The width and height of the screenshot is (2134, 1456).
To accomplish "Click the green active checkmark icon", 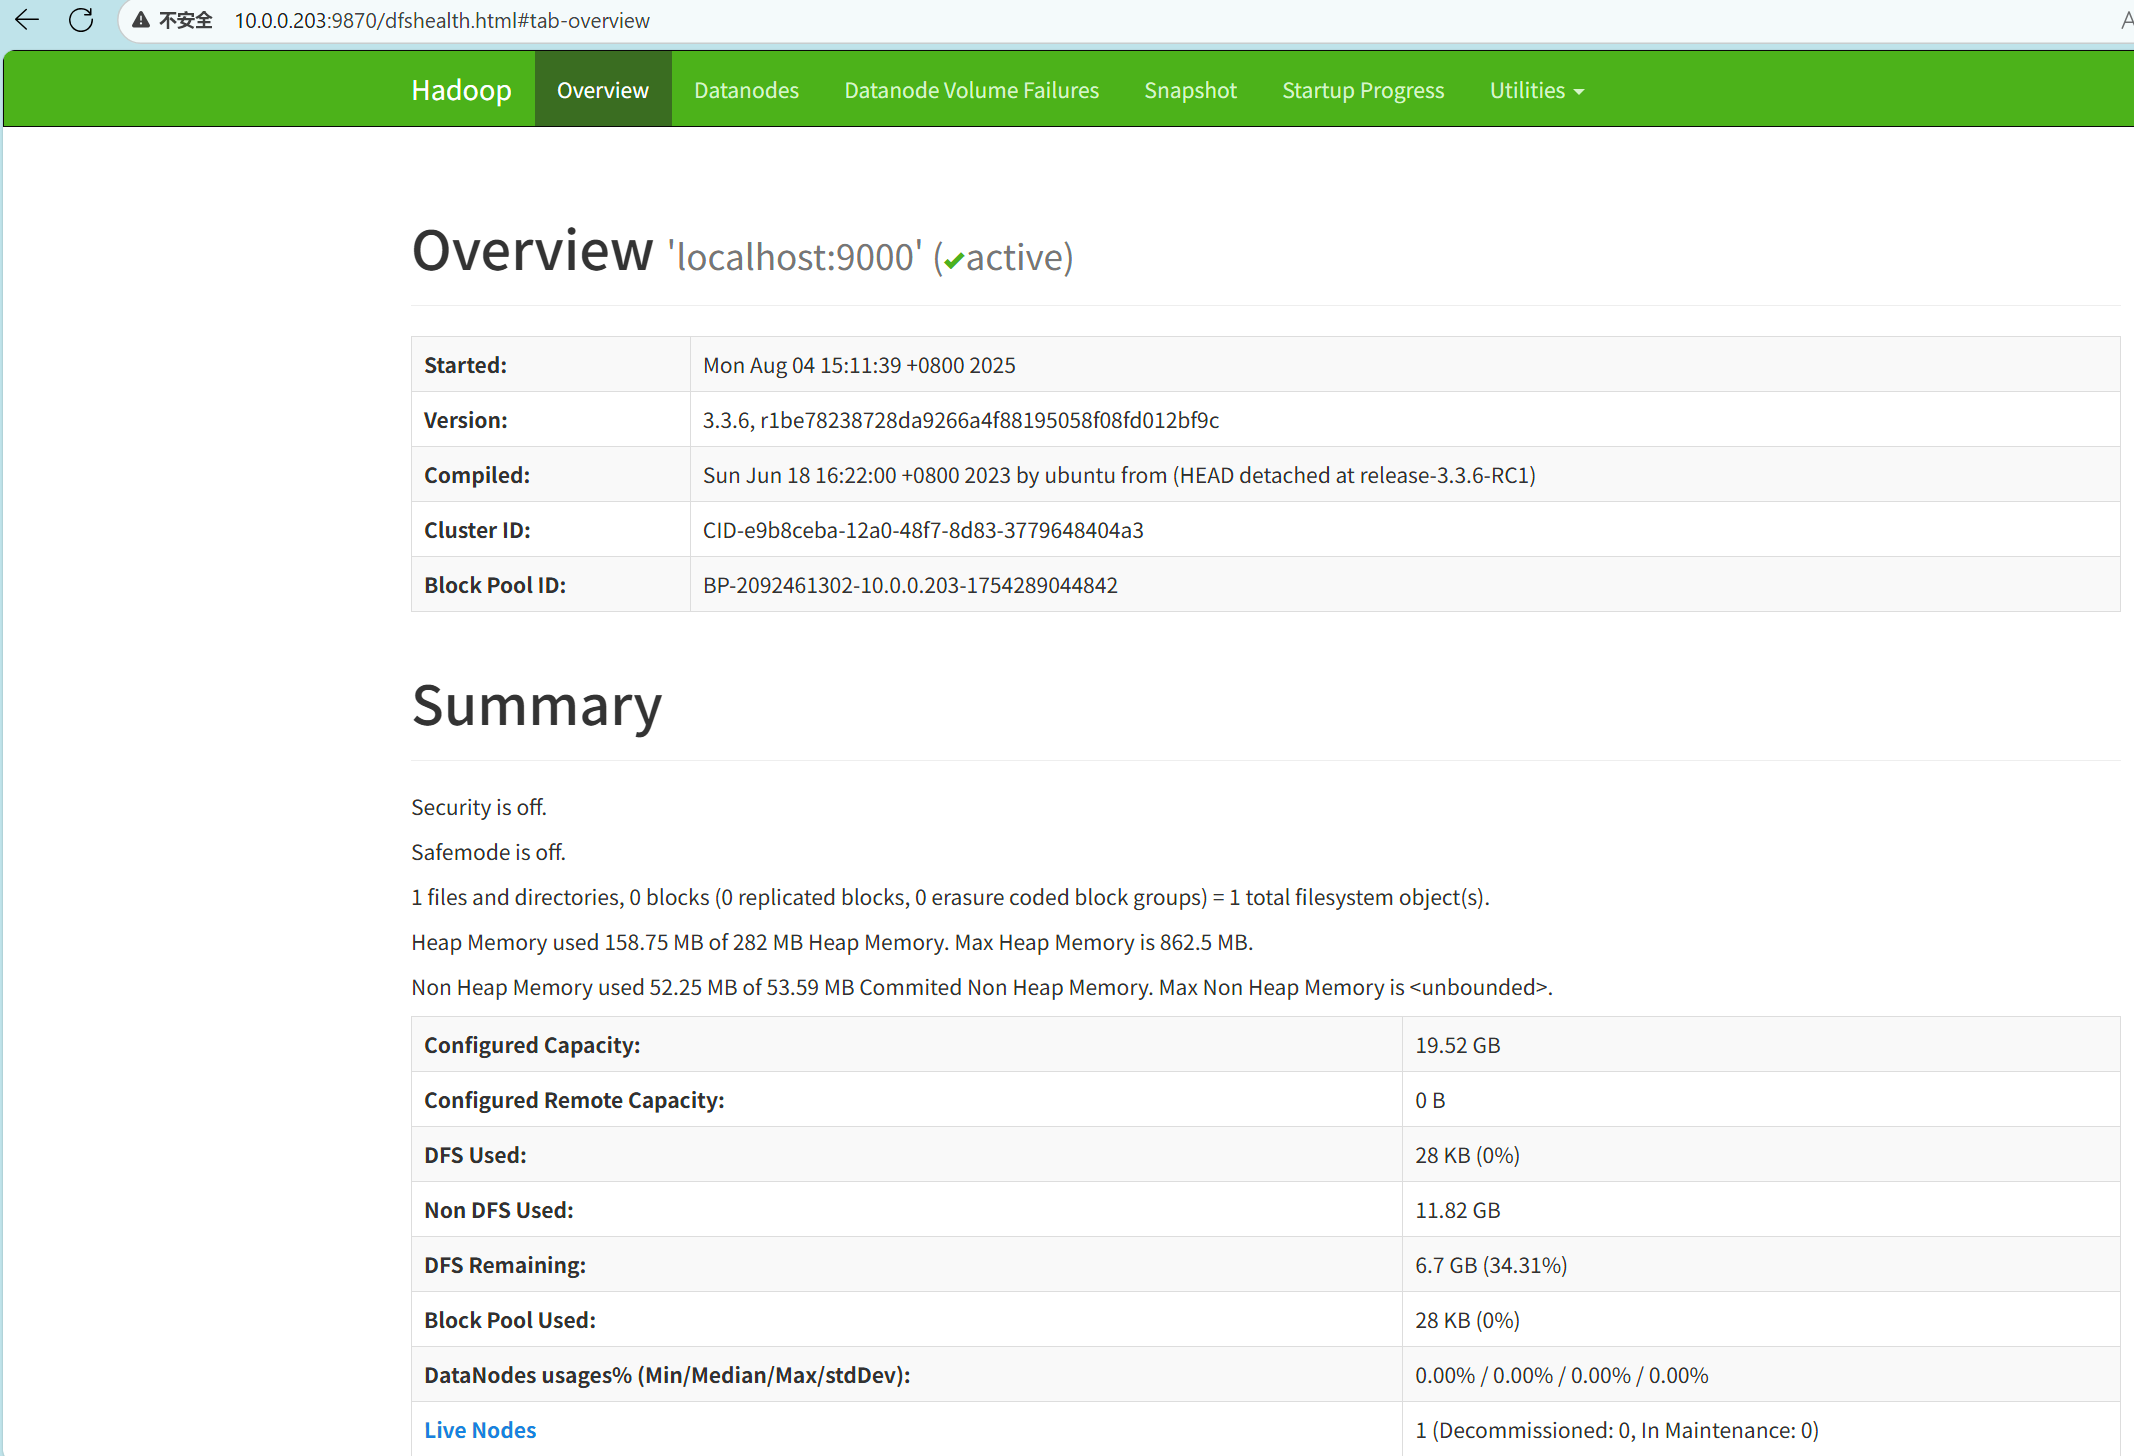I will [954, 260].
